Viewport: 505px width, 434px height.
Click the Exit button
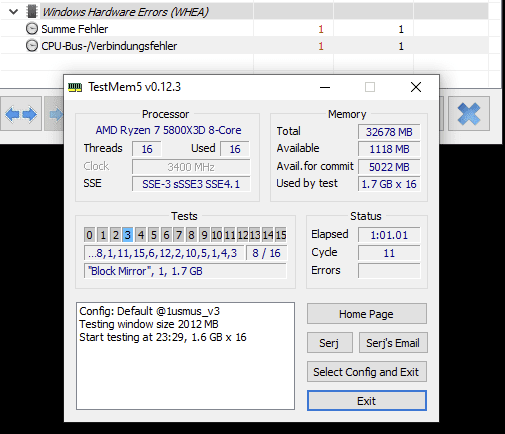367,401
